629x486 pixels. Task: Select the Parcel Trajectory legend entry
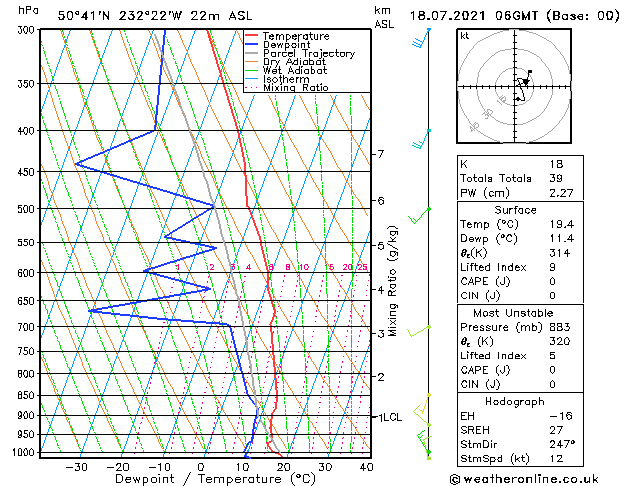click(x=309, y=53)
